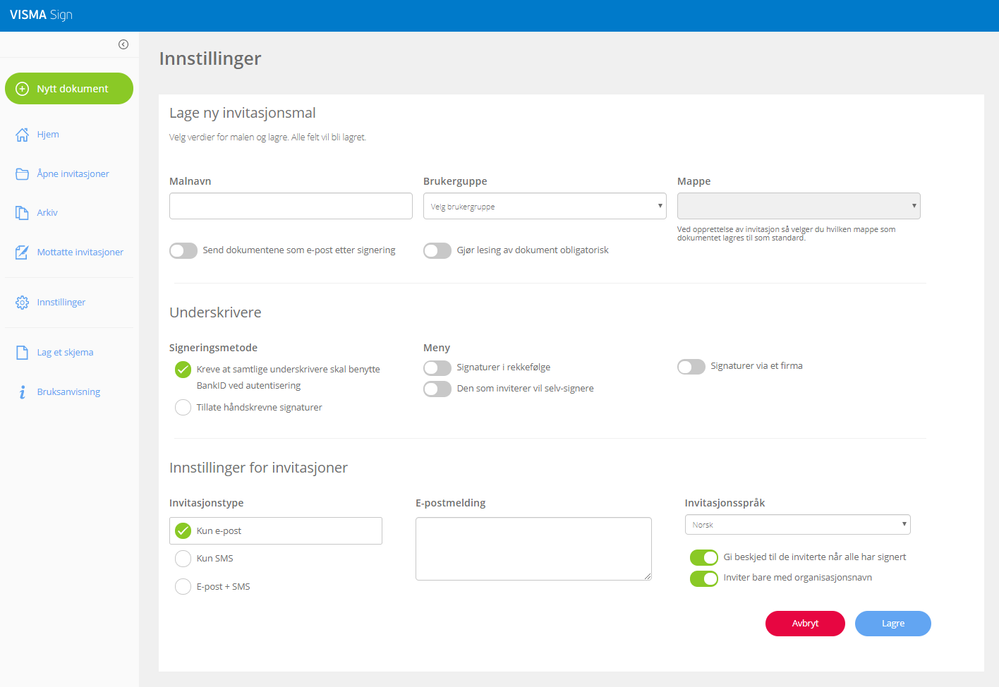This screenshot has height=687, width=999.
Task: Click the Lagre button
Action: [x=893, y=623]
